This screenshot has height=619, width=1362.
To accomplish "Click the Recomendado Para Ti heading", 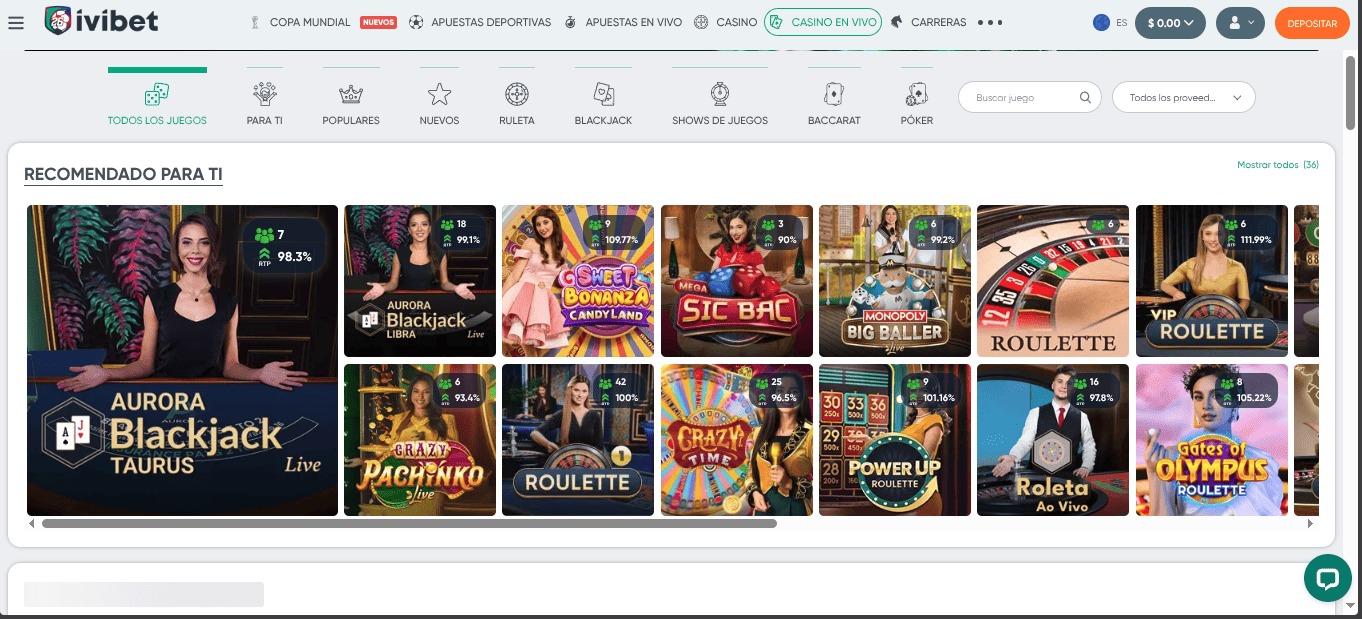I will pos(123,174).
